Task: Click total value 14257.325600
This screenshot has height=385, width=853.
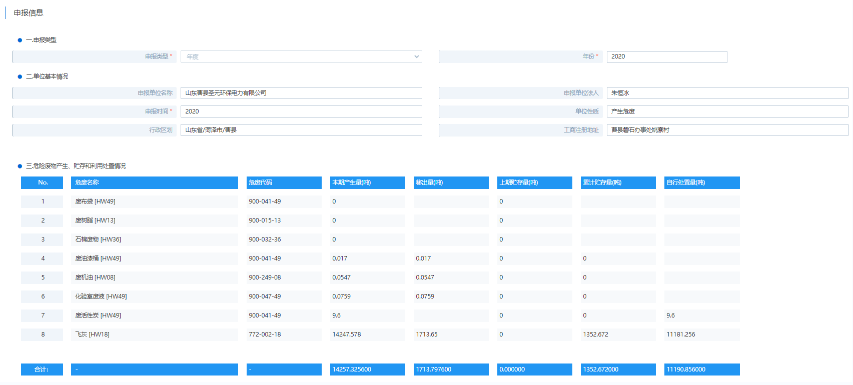Action: click(367, 369)
